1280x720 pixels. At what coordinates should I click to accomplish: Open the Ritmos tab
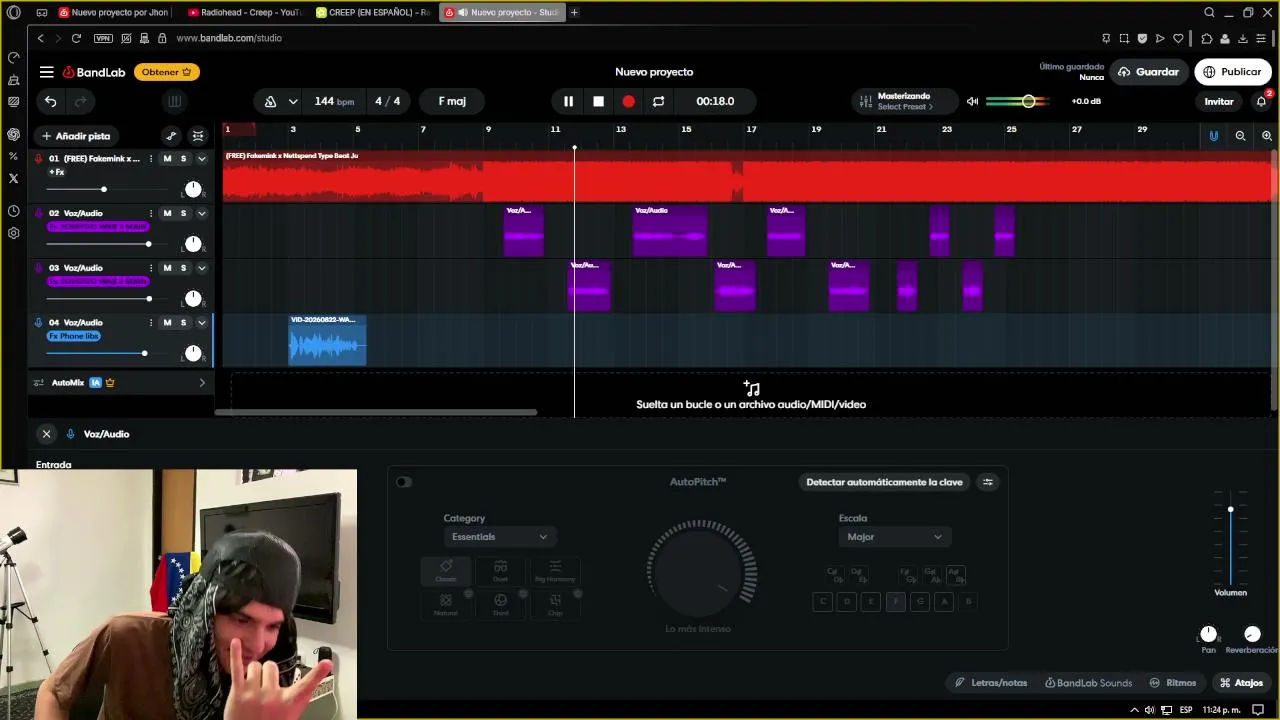(x=1173, y=683)
